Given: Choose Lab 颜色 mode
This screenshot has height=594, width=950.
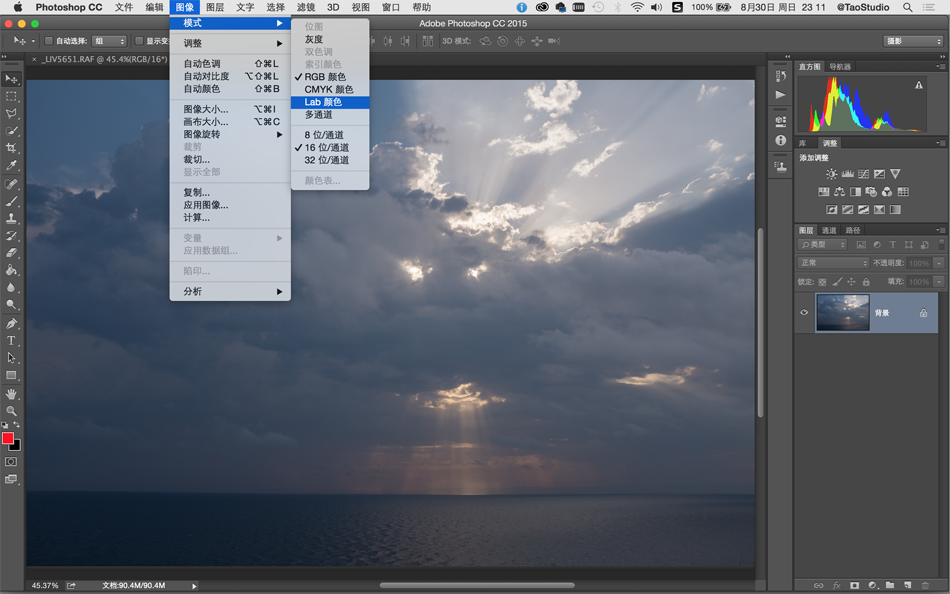Looking at the screenshot, I should (330, 102).
